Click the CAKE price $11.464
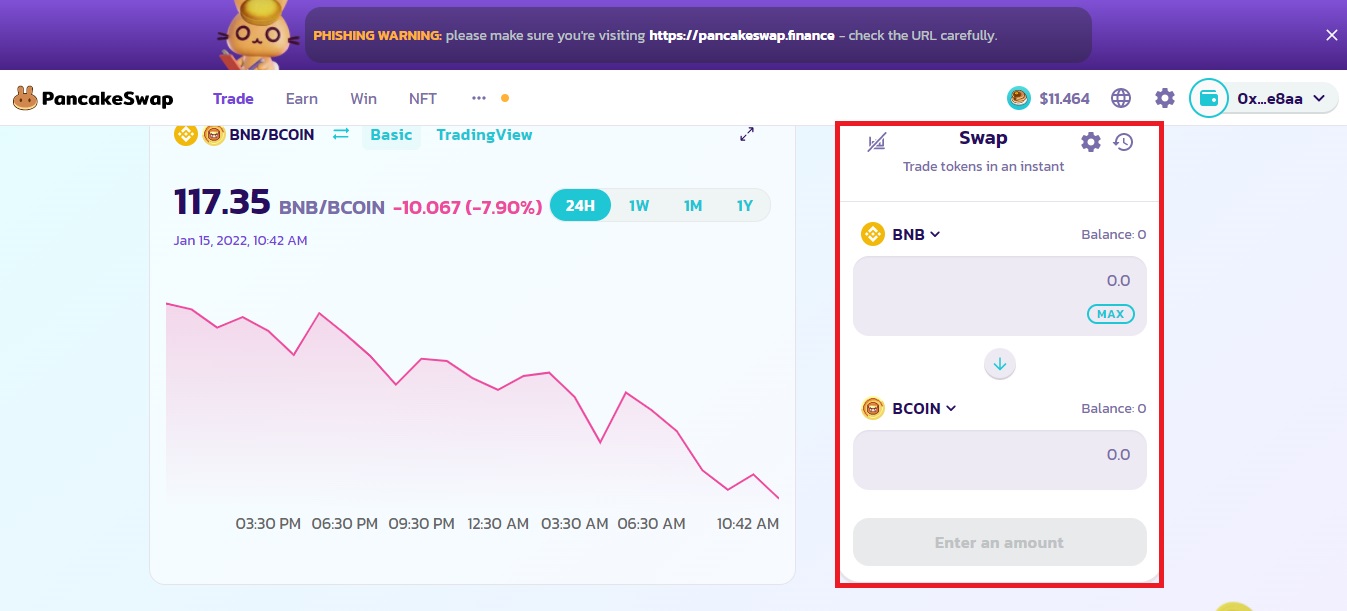This screenshot has width=1347, height=611. pyautogui.click(x=1064, y=98)
